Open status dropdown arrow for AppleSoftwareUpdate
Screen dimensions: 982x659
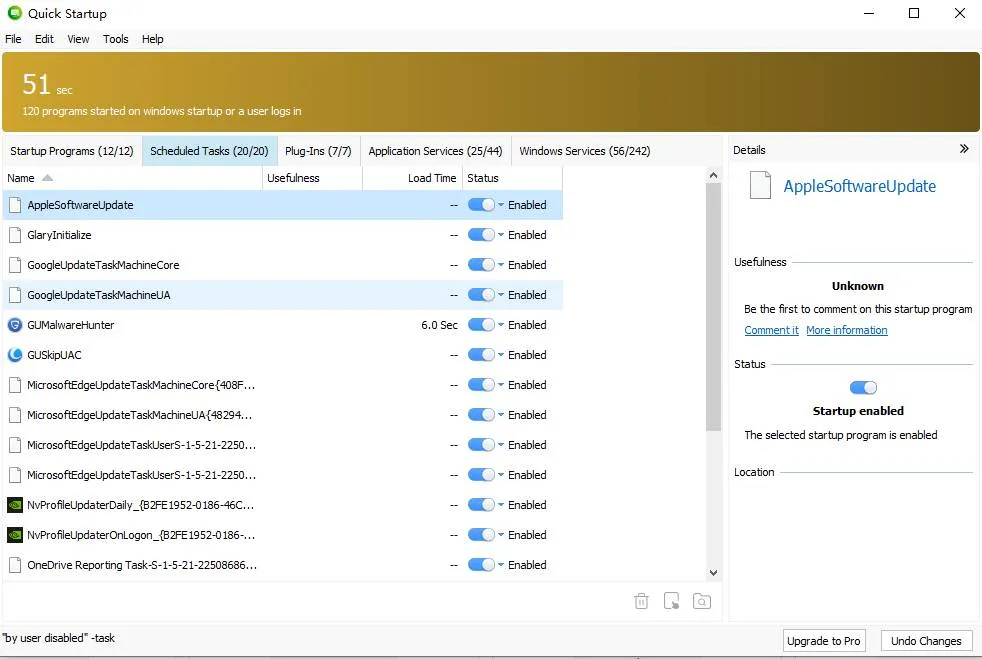coord(501,205)
